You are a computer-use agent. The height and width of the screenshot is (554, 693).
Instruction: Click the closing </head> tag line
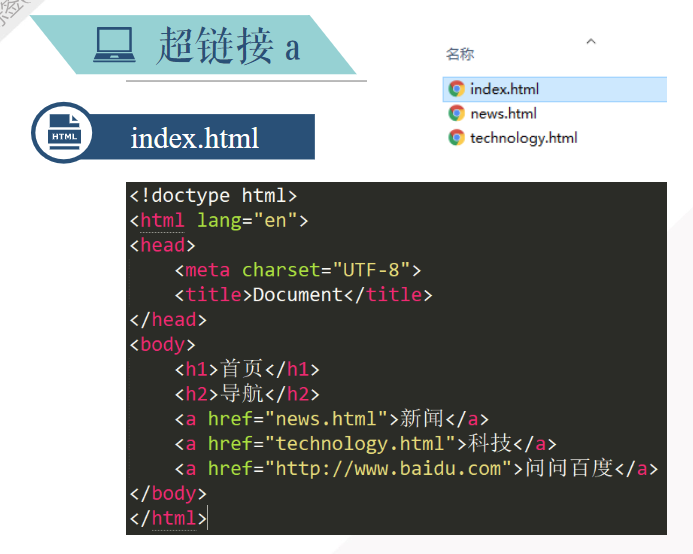(x=168, y=319)
